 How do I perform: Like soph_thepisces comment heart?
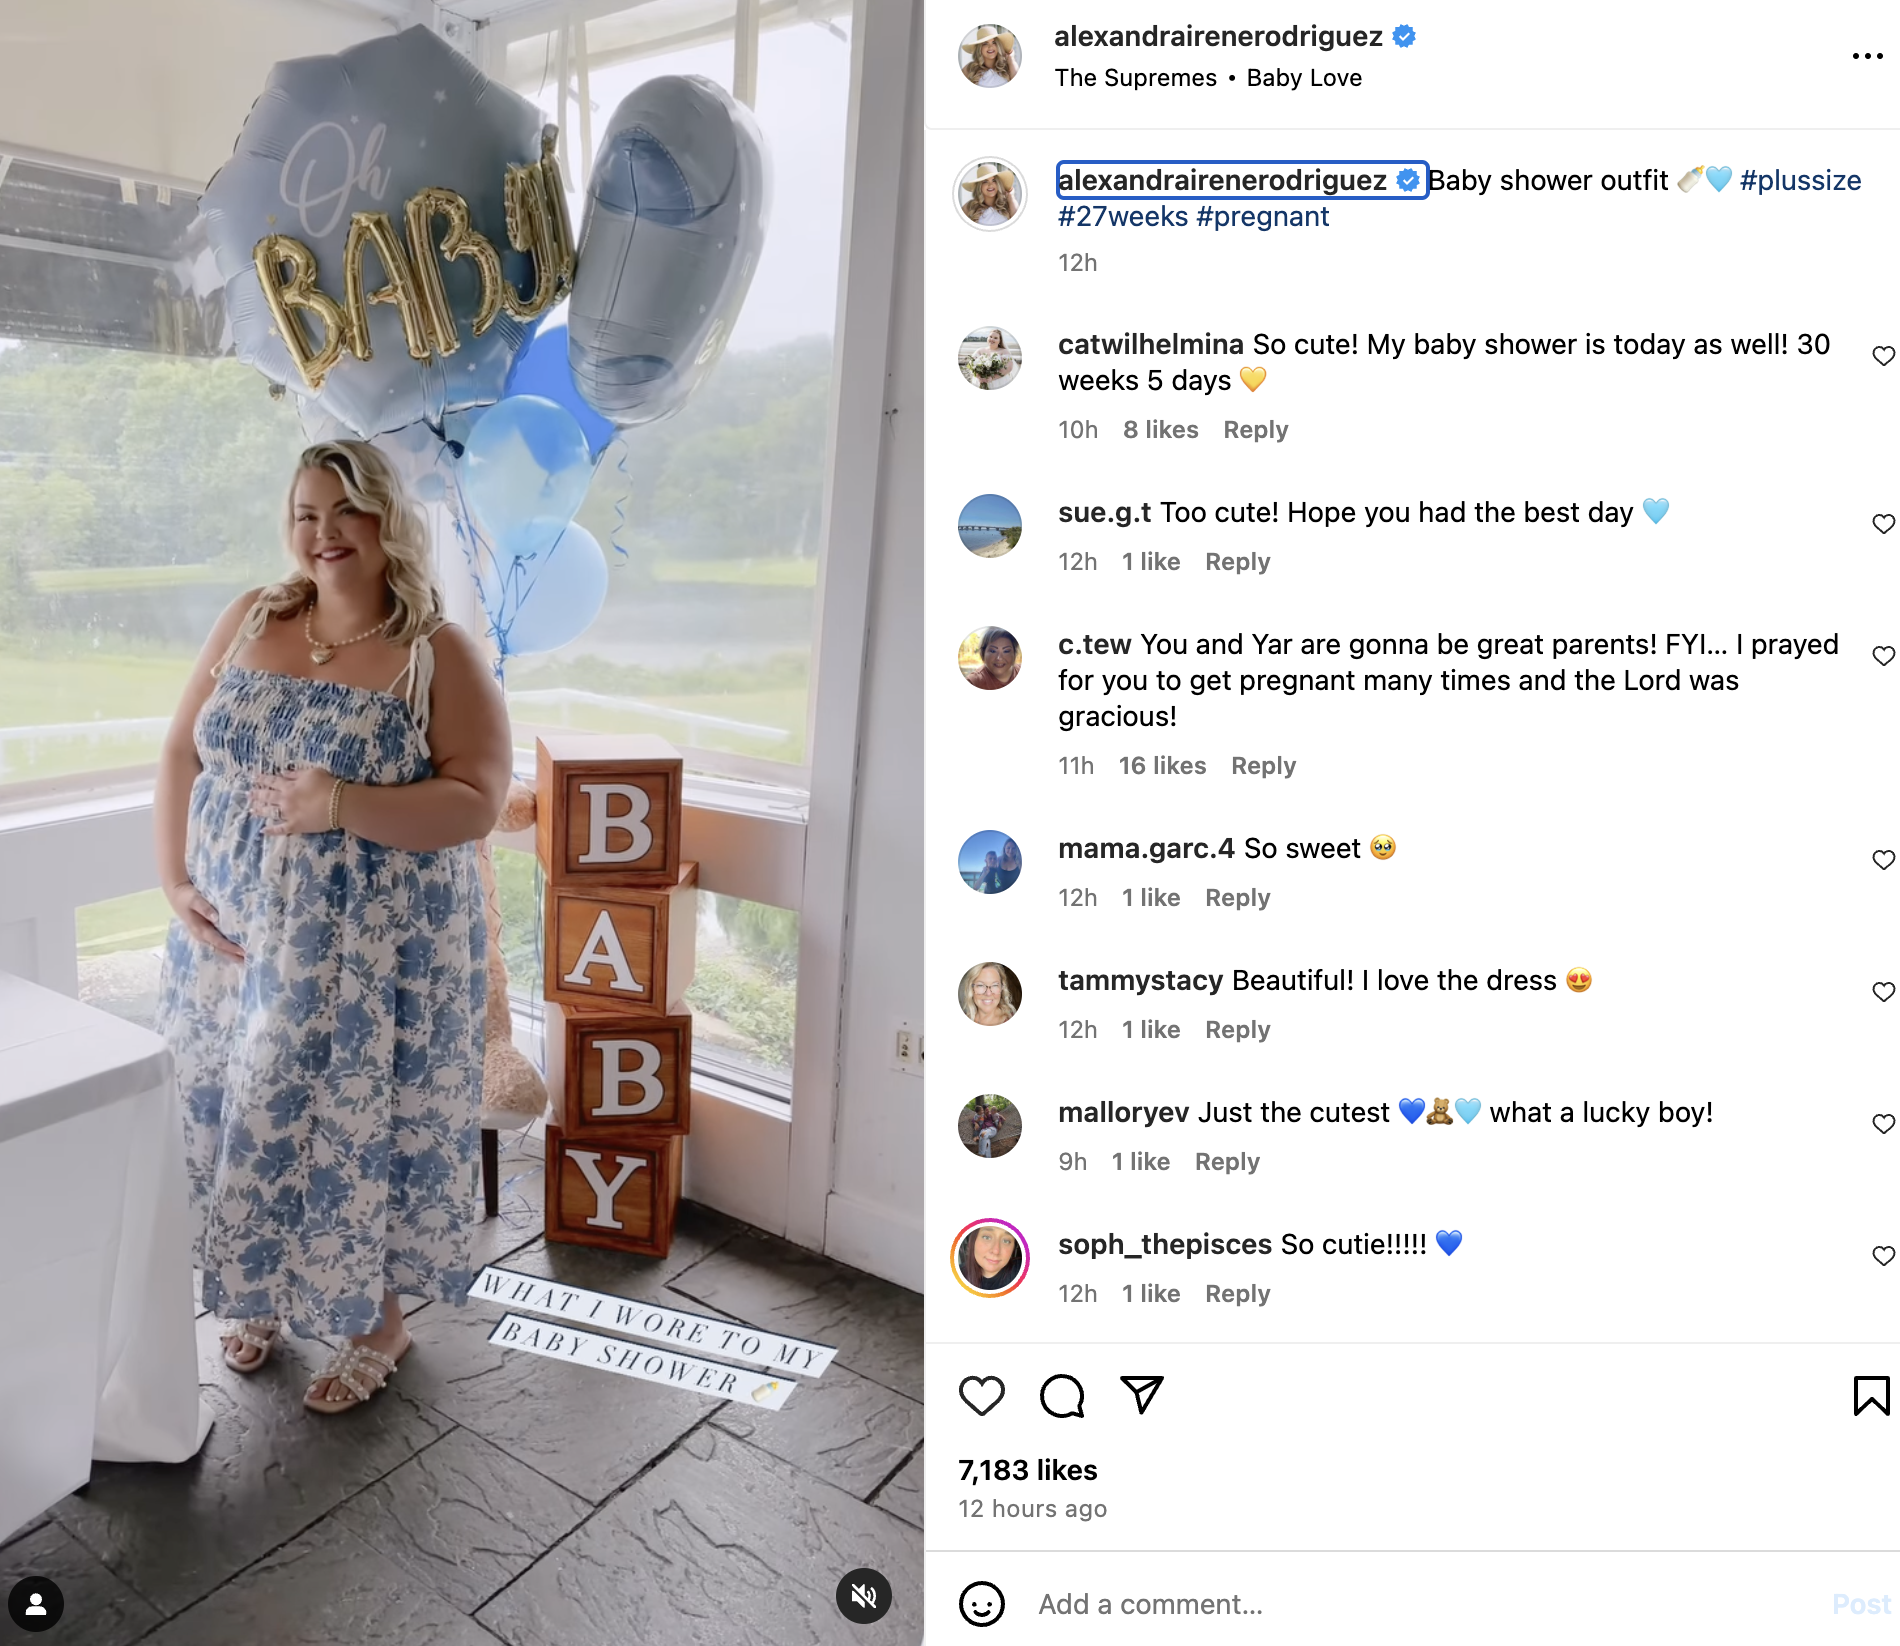tap(1883, 1256)
